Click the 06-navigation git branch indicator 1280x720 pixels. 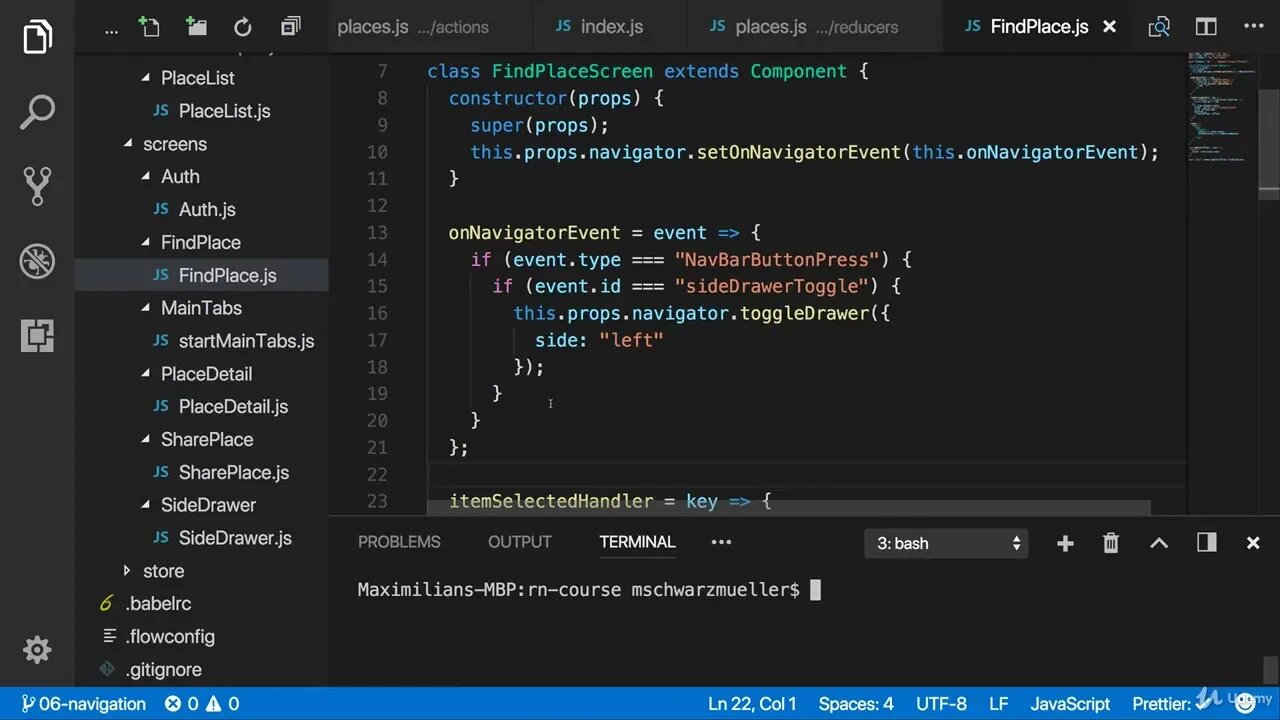pos(84,704)
